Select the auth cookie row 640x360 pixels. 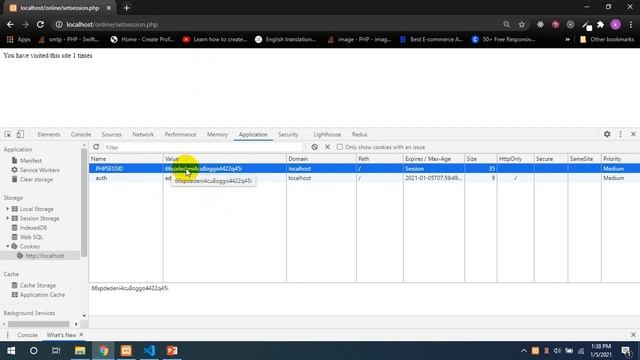point(364,178)
